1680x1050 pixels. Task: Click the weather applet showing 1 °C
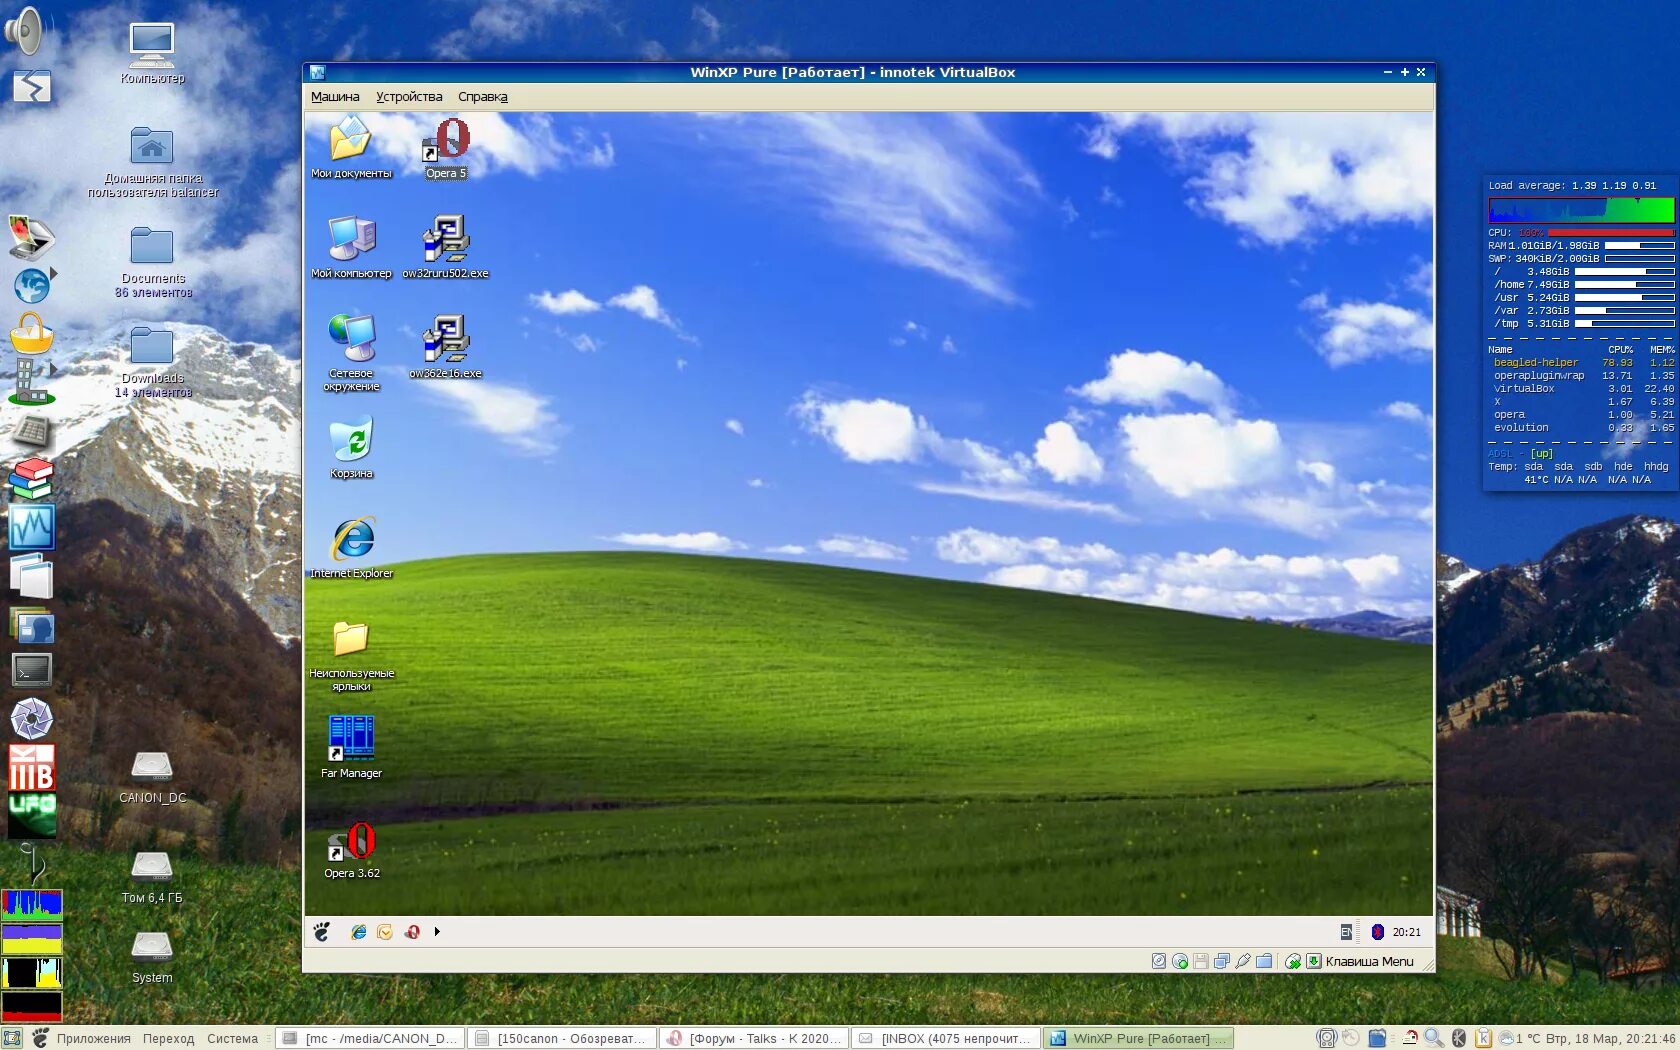1520,1039
